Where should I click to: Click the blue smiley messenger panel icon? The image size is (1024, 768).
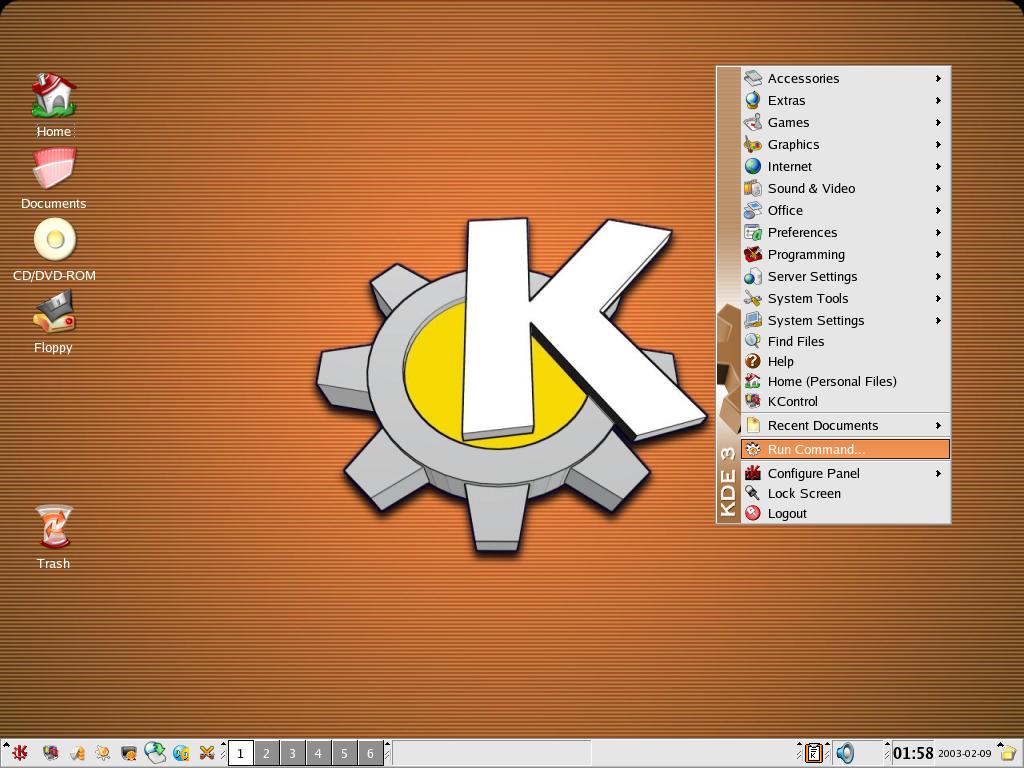tap(181, 753)
